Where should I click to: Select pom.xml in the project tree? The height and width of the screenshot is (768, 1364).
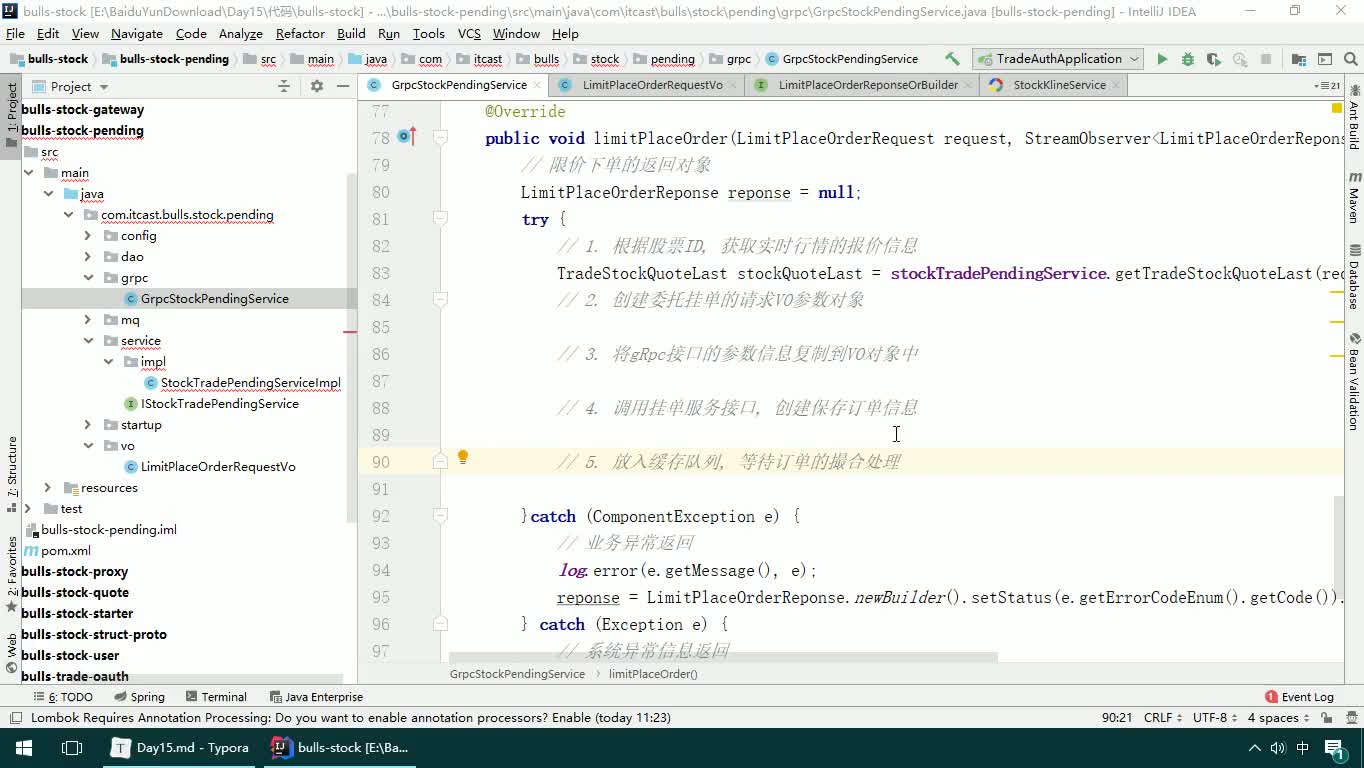click(66, 551)
